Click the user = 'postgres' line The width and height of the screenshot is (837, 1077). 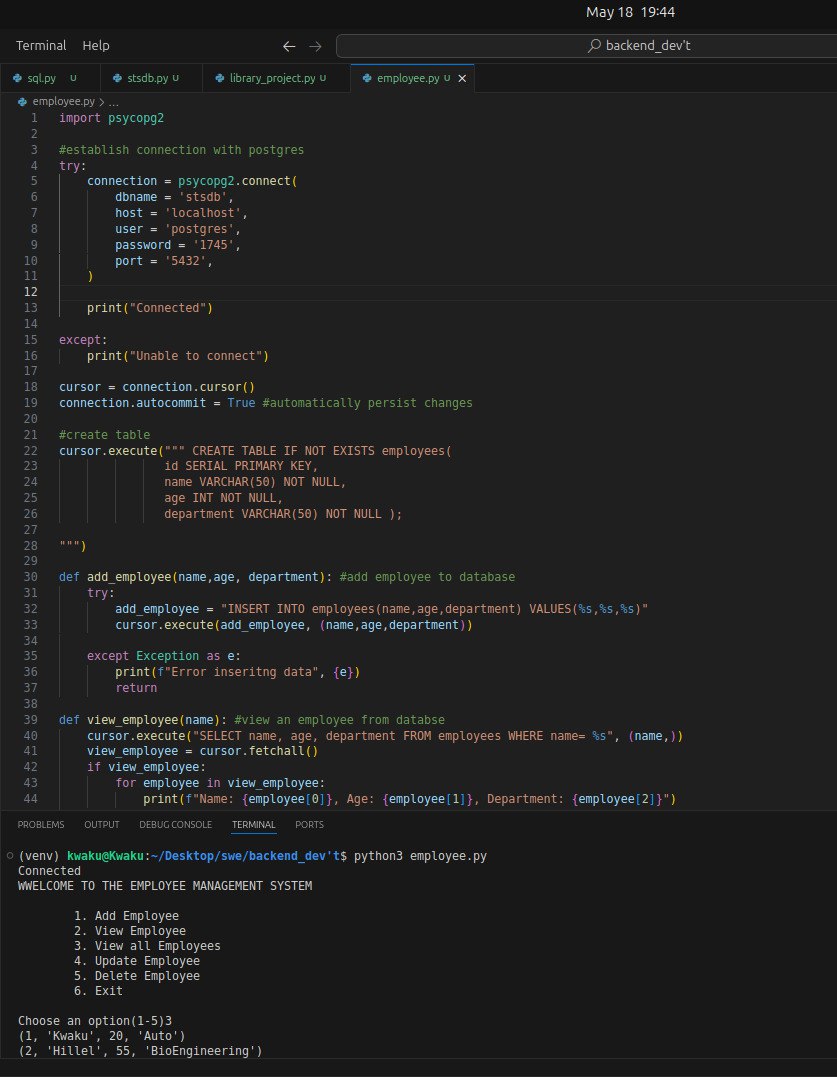click(178, 229)
